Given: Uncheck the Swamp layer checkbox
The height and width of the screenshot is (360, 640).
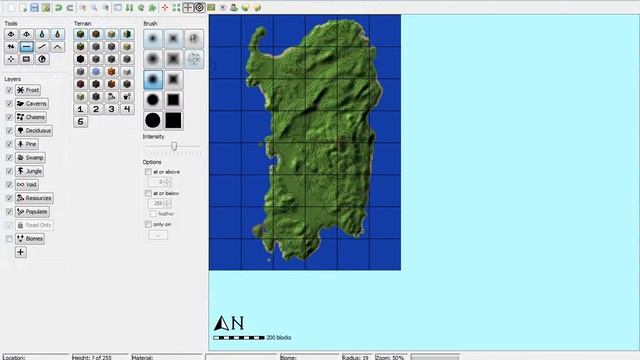Looking at the screenshot, I should point(9,158).
